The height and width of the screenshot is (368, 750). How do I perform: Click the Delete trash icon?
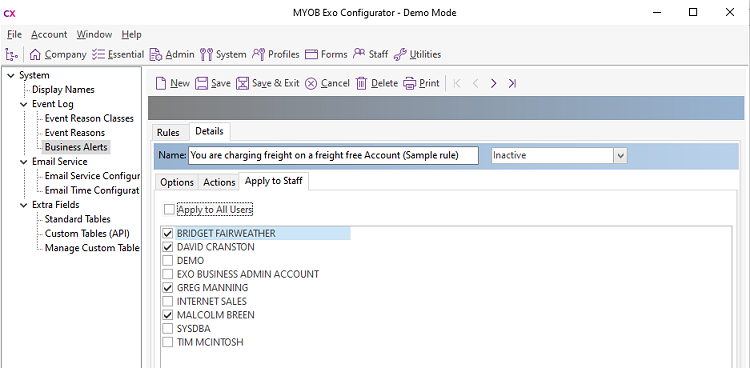pos(362,83)
